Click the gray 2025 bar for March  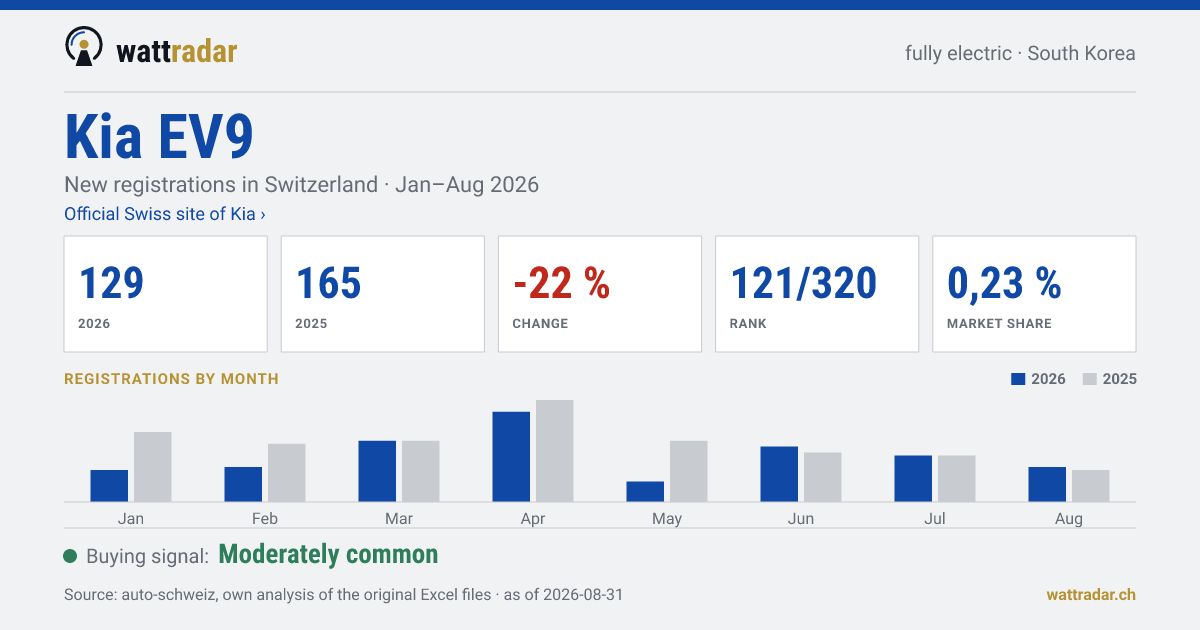pyautogui.click(x=421, y=471)
